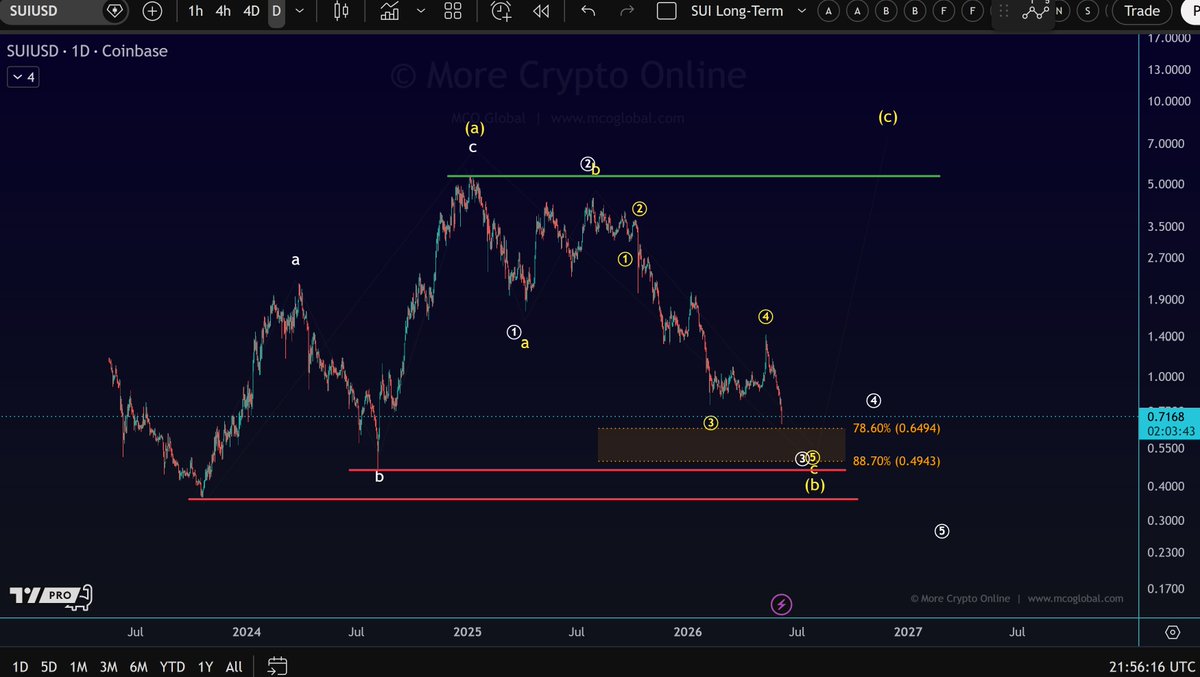Select the Elliott wave pattern tool icon
This screenshot has width=1200, height=677.
tap(1035, 11)
